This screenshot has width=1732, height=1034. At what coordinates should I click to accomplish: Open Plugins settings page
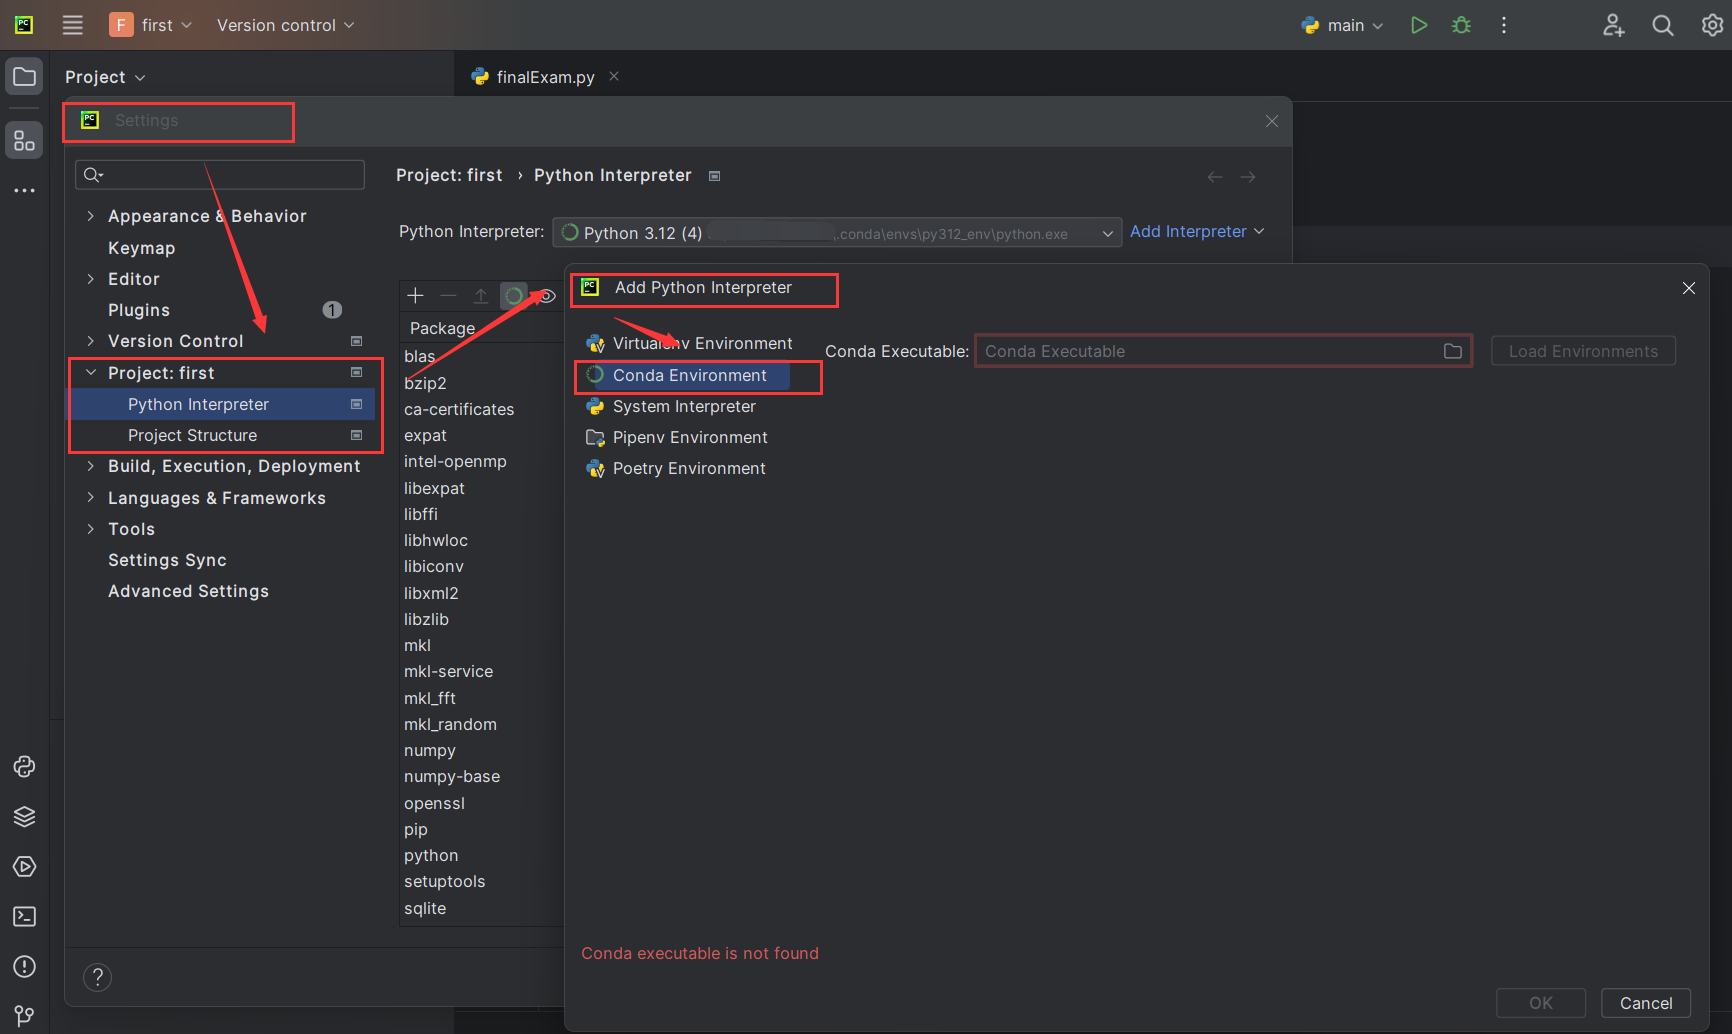[139, 310]
